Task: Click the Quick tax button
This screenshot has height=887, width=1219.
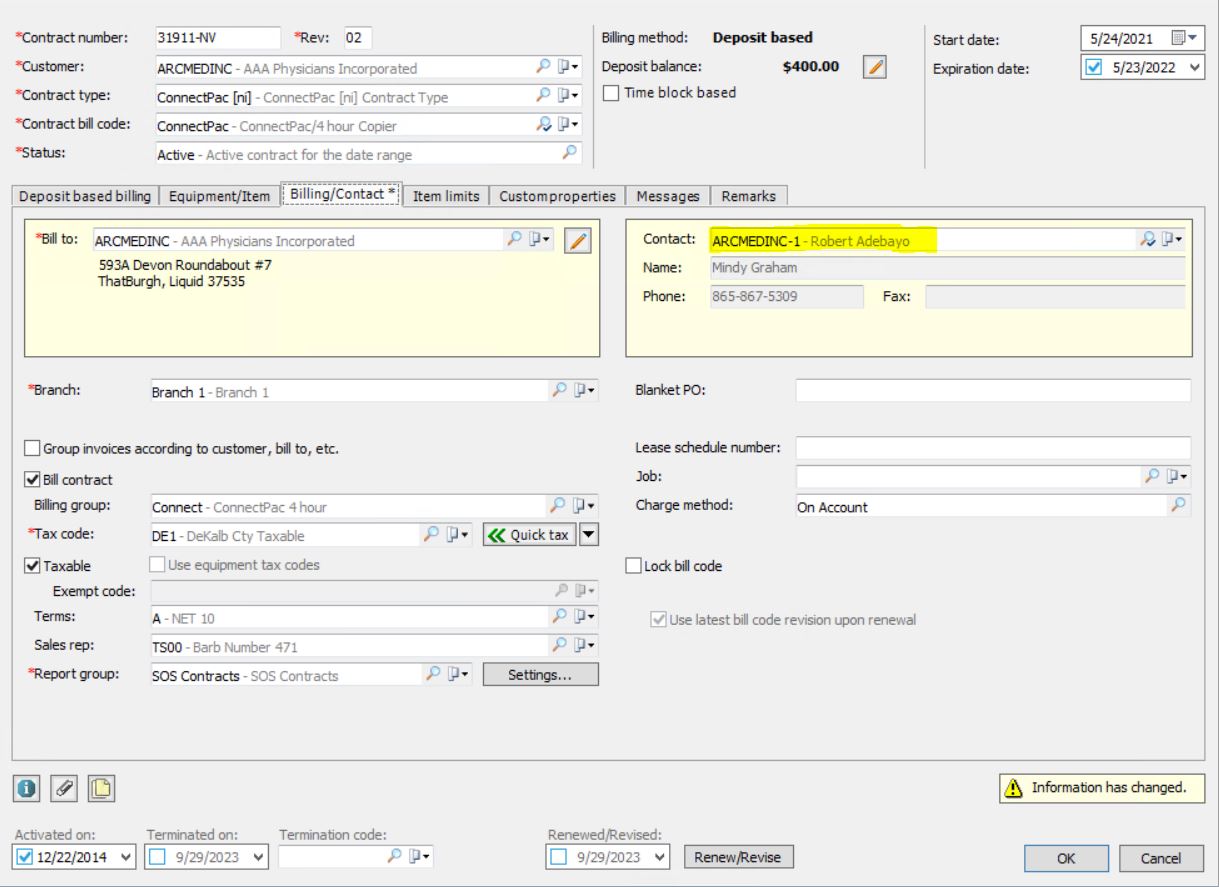Action: point(529,535)
